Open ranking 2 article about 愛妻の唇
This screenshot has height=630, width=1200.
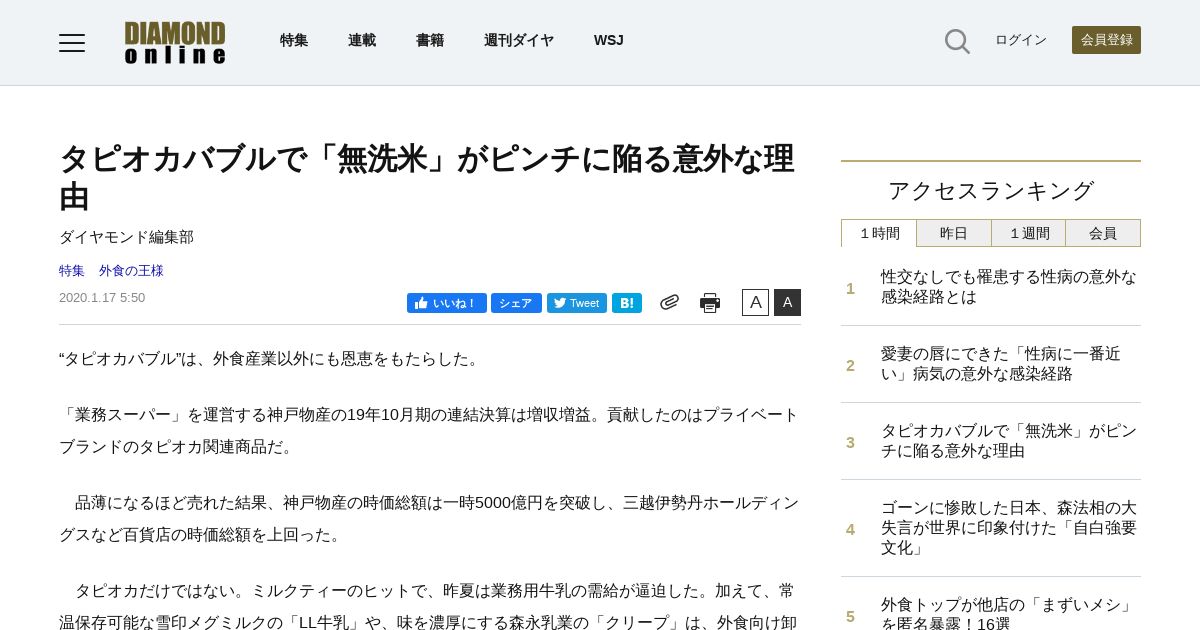1001,364
